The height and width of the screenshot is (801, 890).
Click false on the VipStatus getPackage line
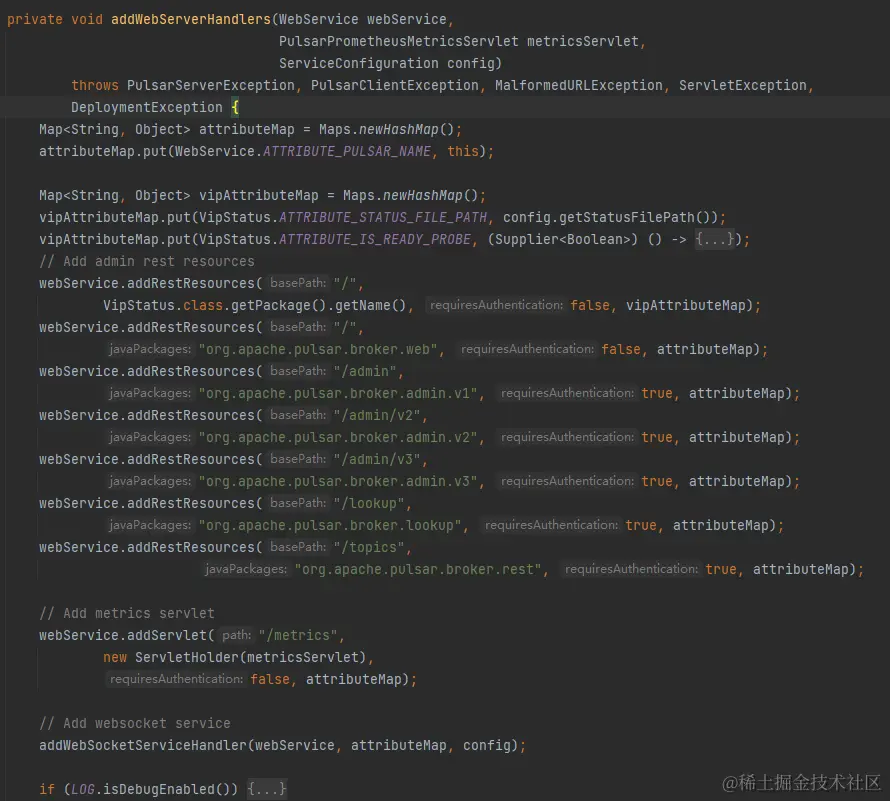[x=590, y=305]
